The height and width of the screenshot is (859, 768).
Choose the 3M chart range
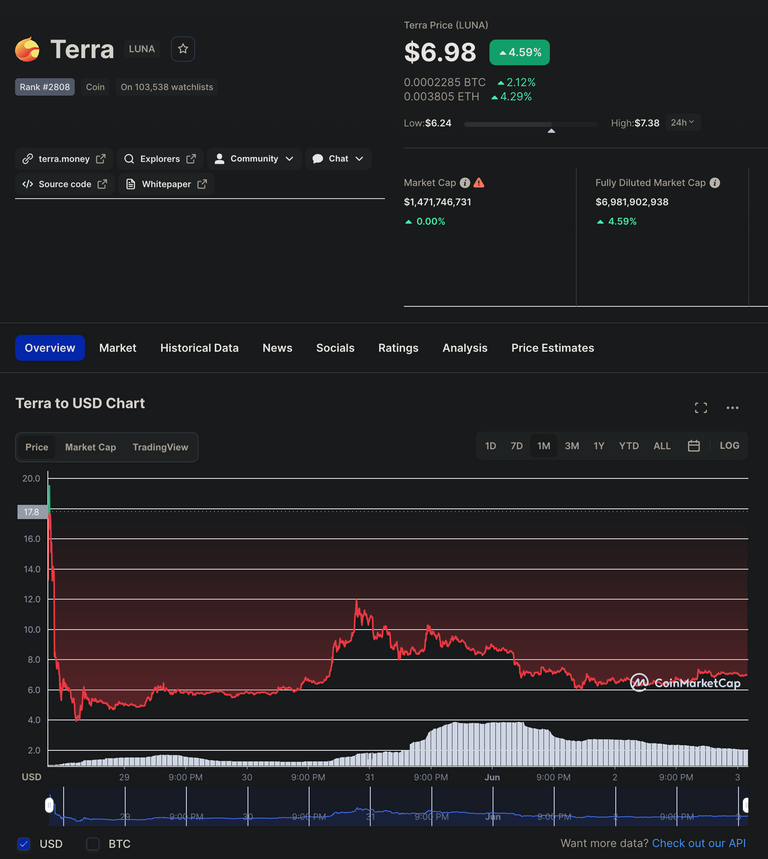point(572,446)
